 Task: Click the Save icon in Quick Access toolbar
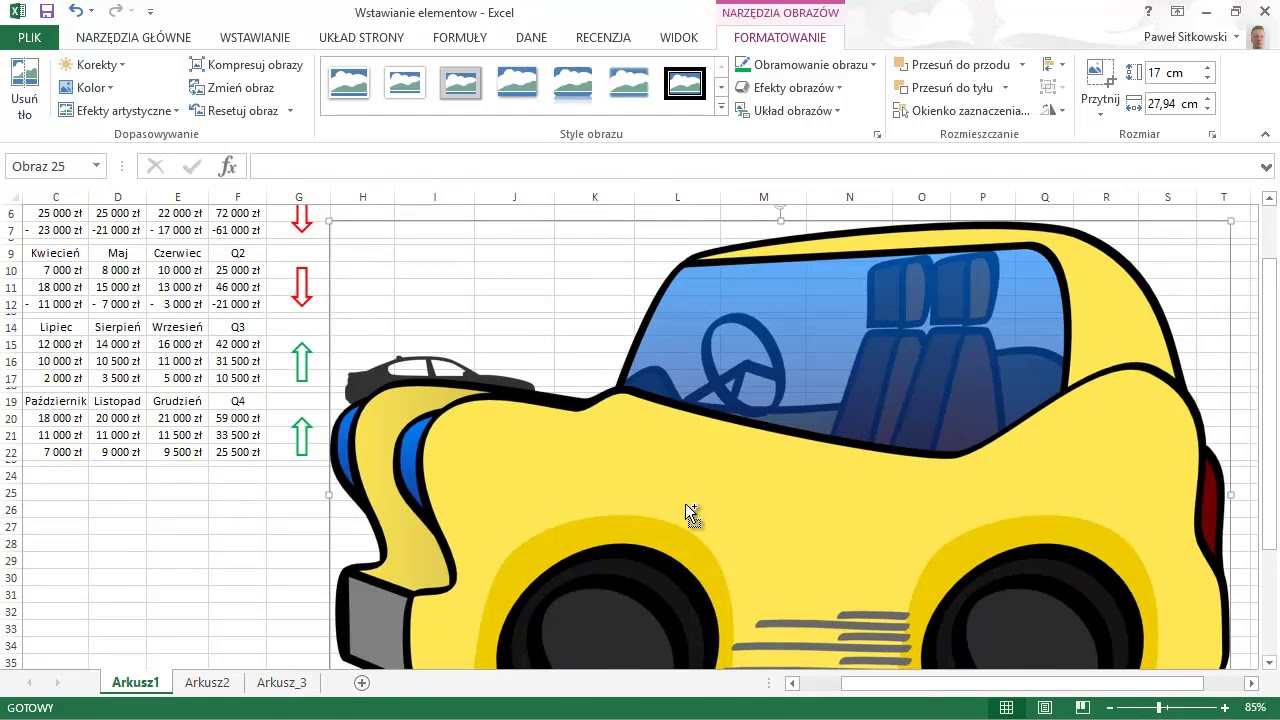[x=46, y=11]
